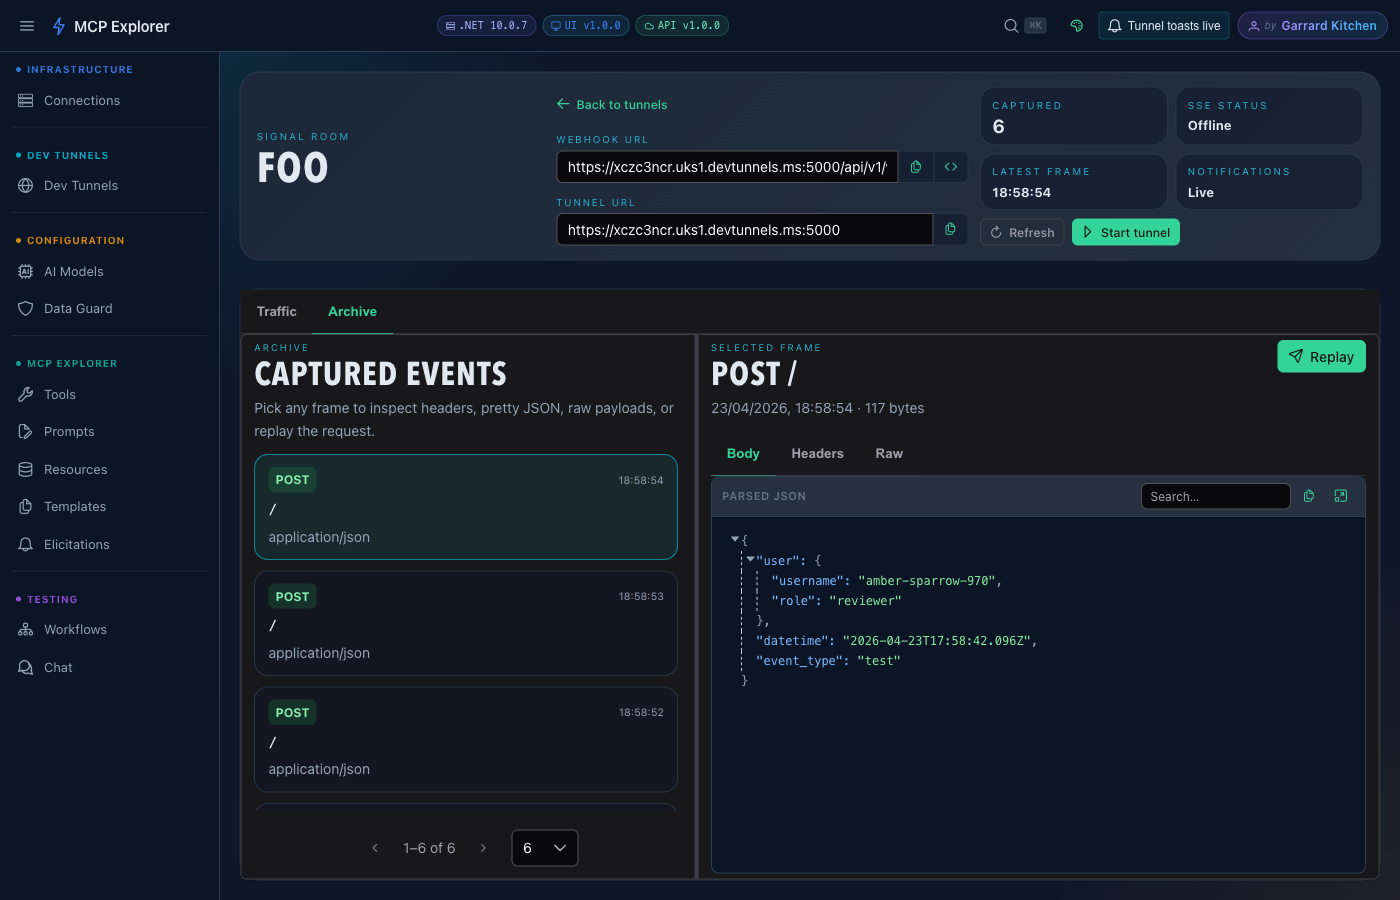Click the webhook URL field
The image size is (1400, 900).
pyautogui.click(x=727, y=167)
